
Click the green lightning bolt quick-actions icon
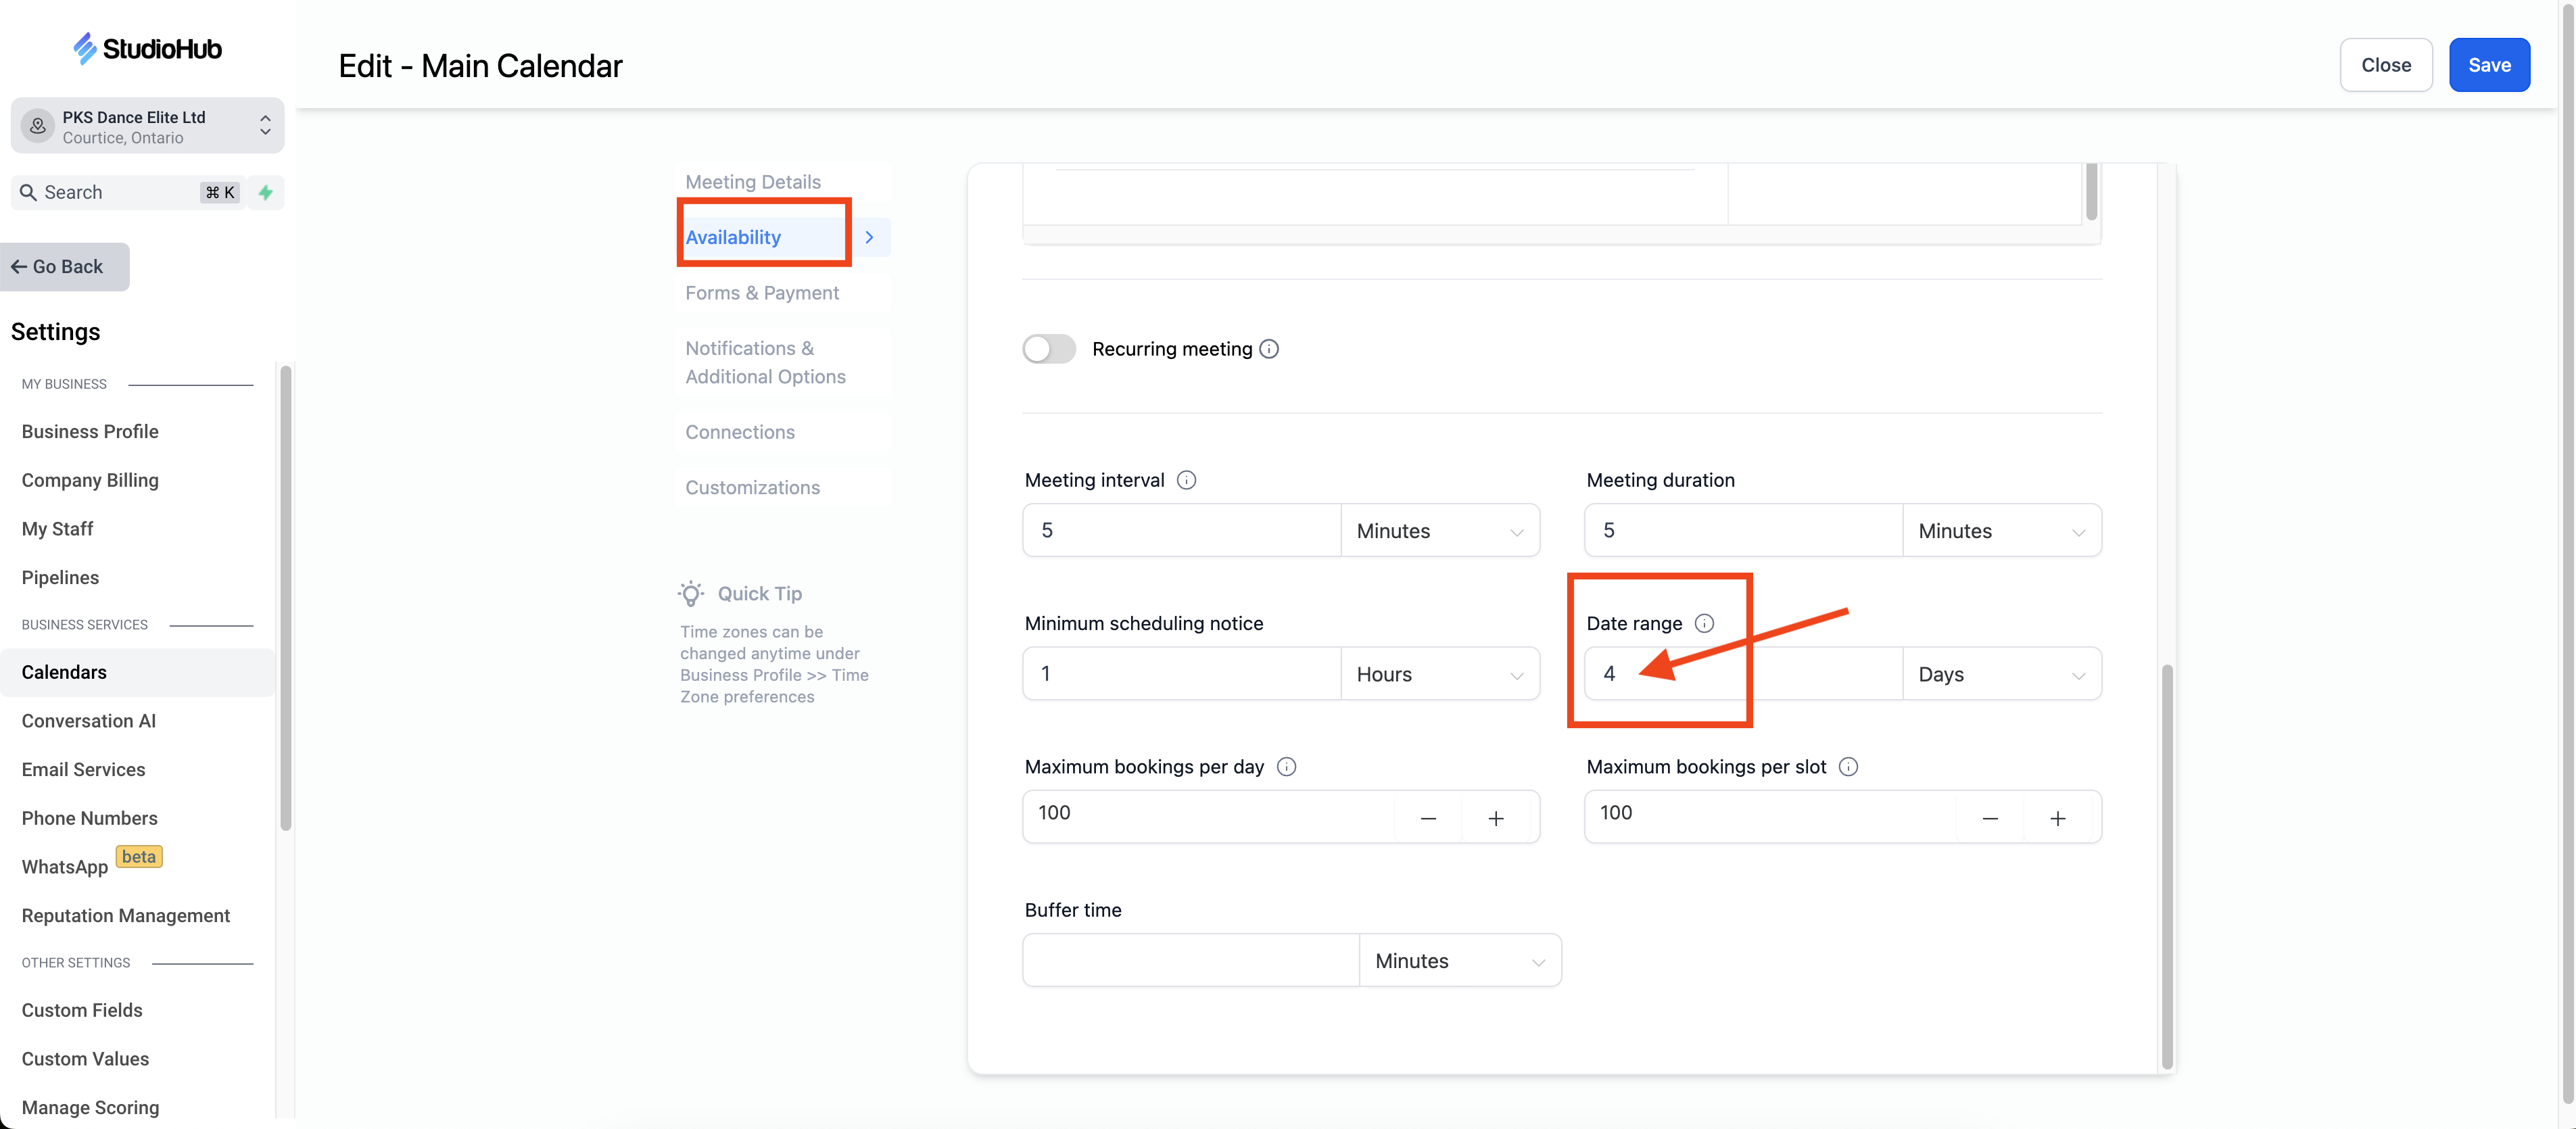[265, 192]
